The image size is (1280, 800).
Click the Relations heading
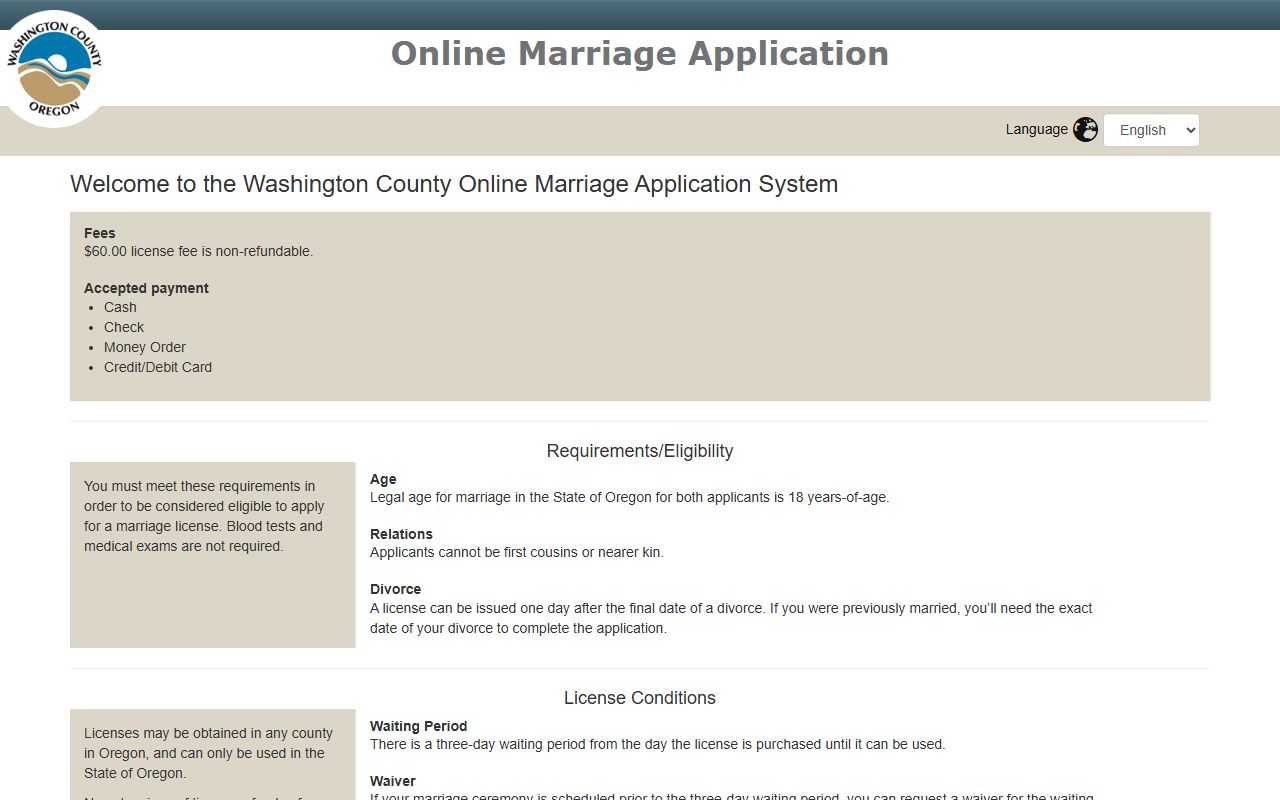401,534
